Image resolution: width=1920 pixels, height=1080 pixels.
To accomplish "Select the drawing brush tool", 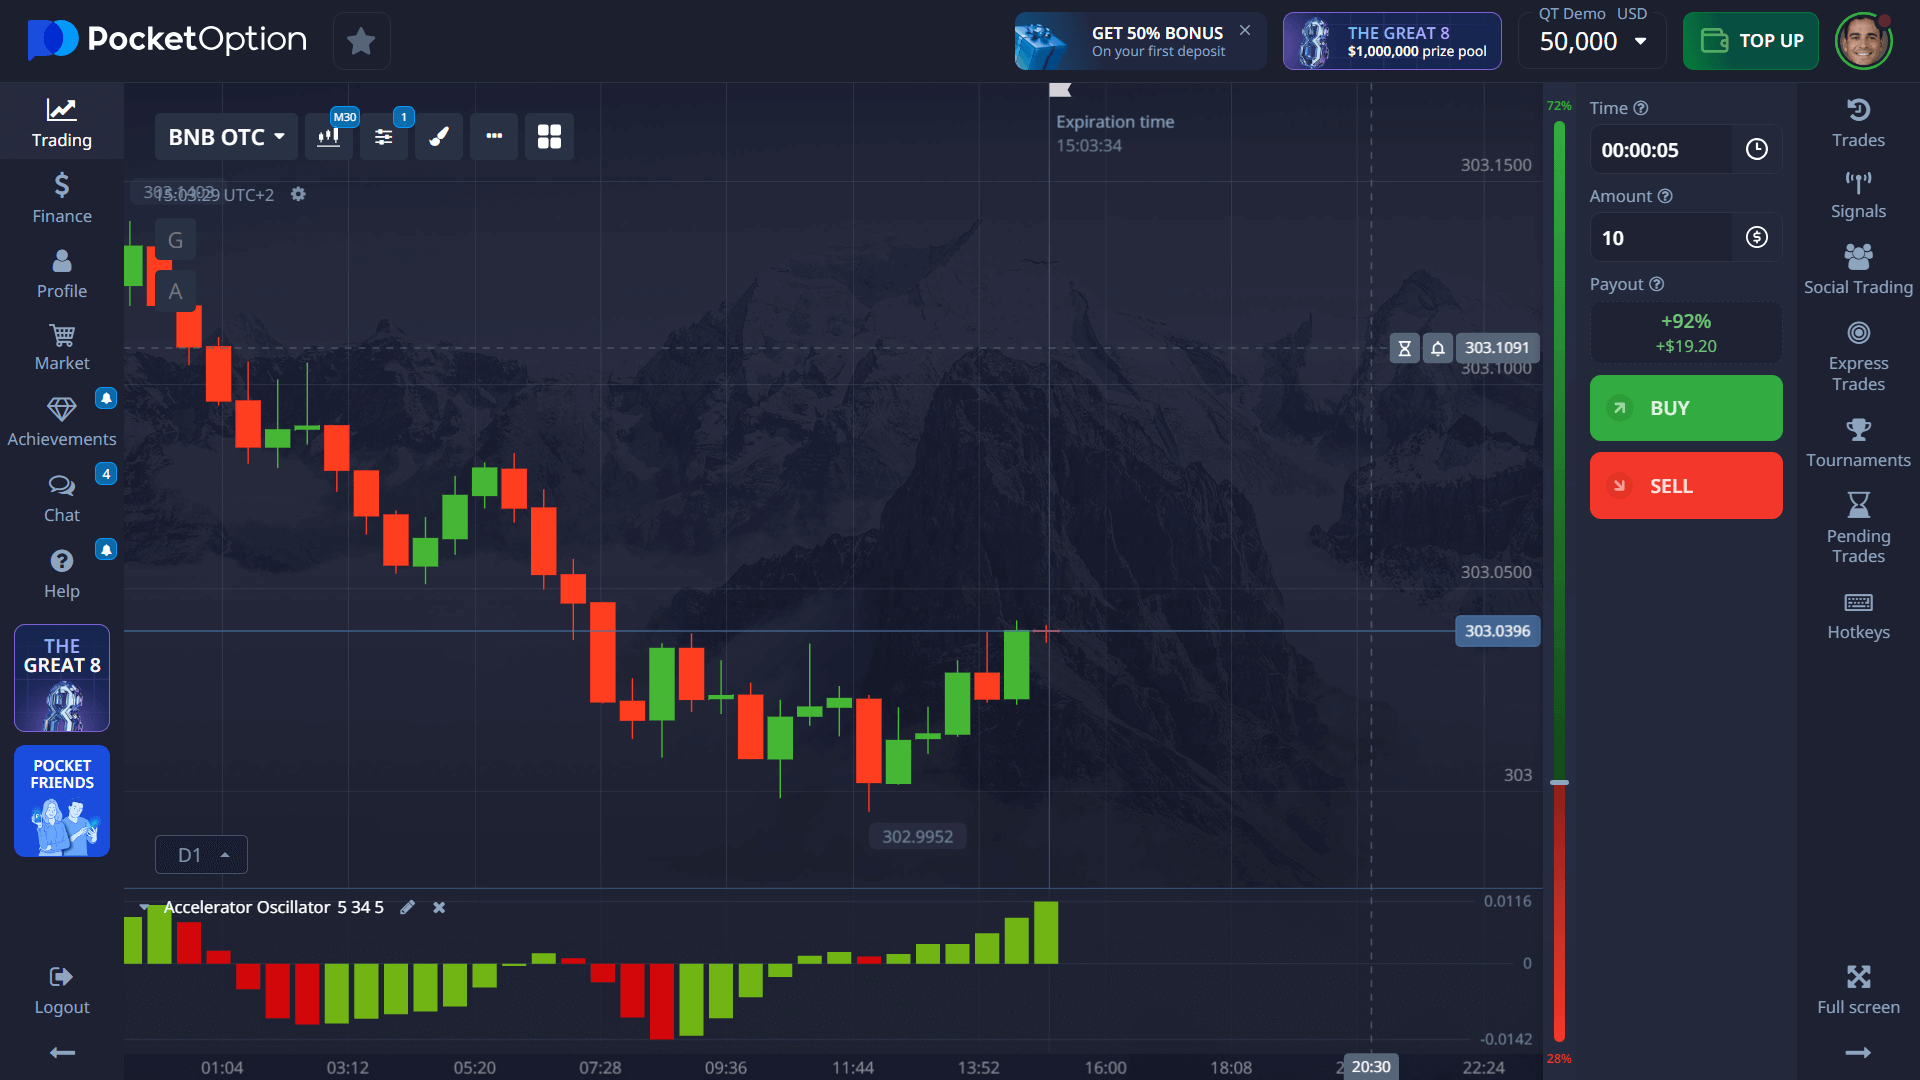I will point(439,137).
